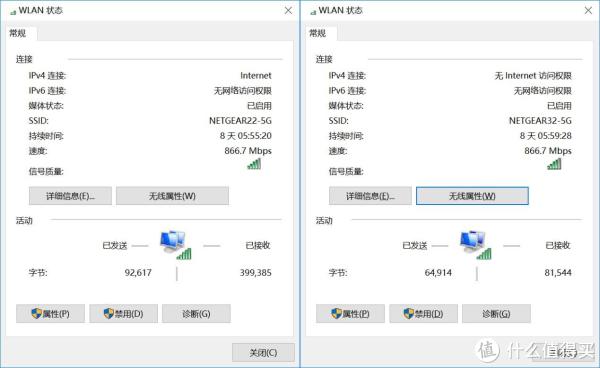Close the right WLAN 状态 window

[588, 10]
